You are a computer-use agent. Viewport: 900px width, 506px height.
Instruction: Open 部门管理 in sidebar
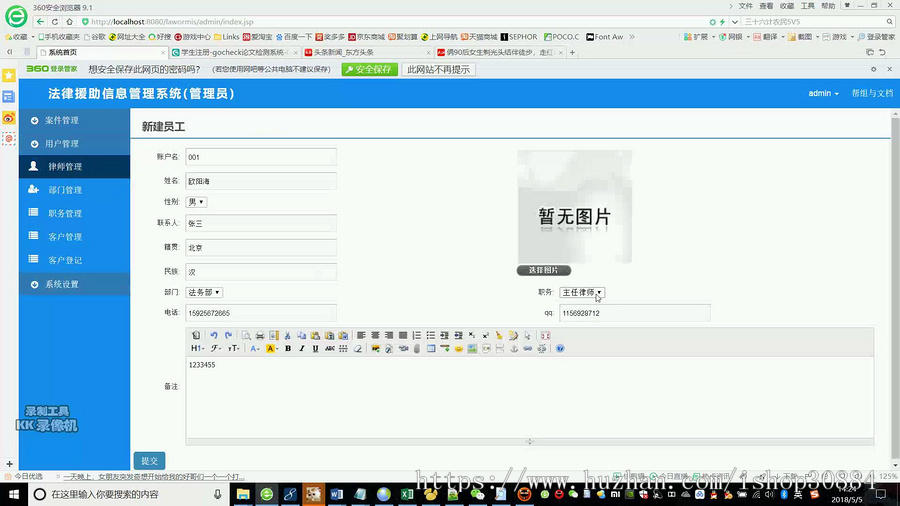point(75,190)
